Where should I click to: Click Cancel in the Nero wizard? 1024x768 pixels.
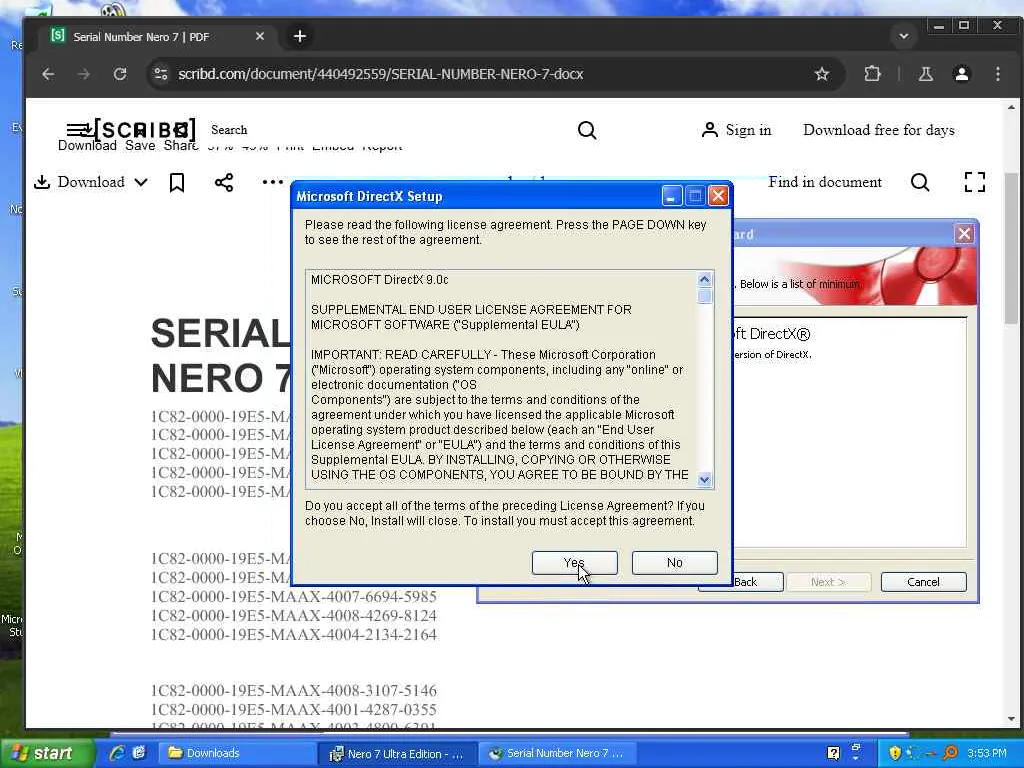[923, 582]
